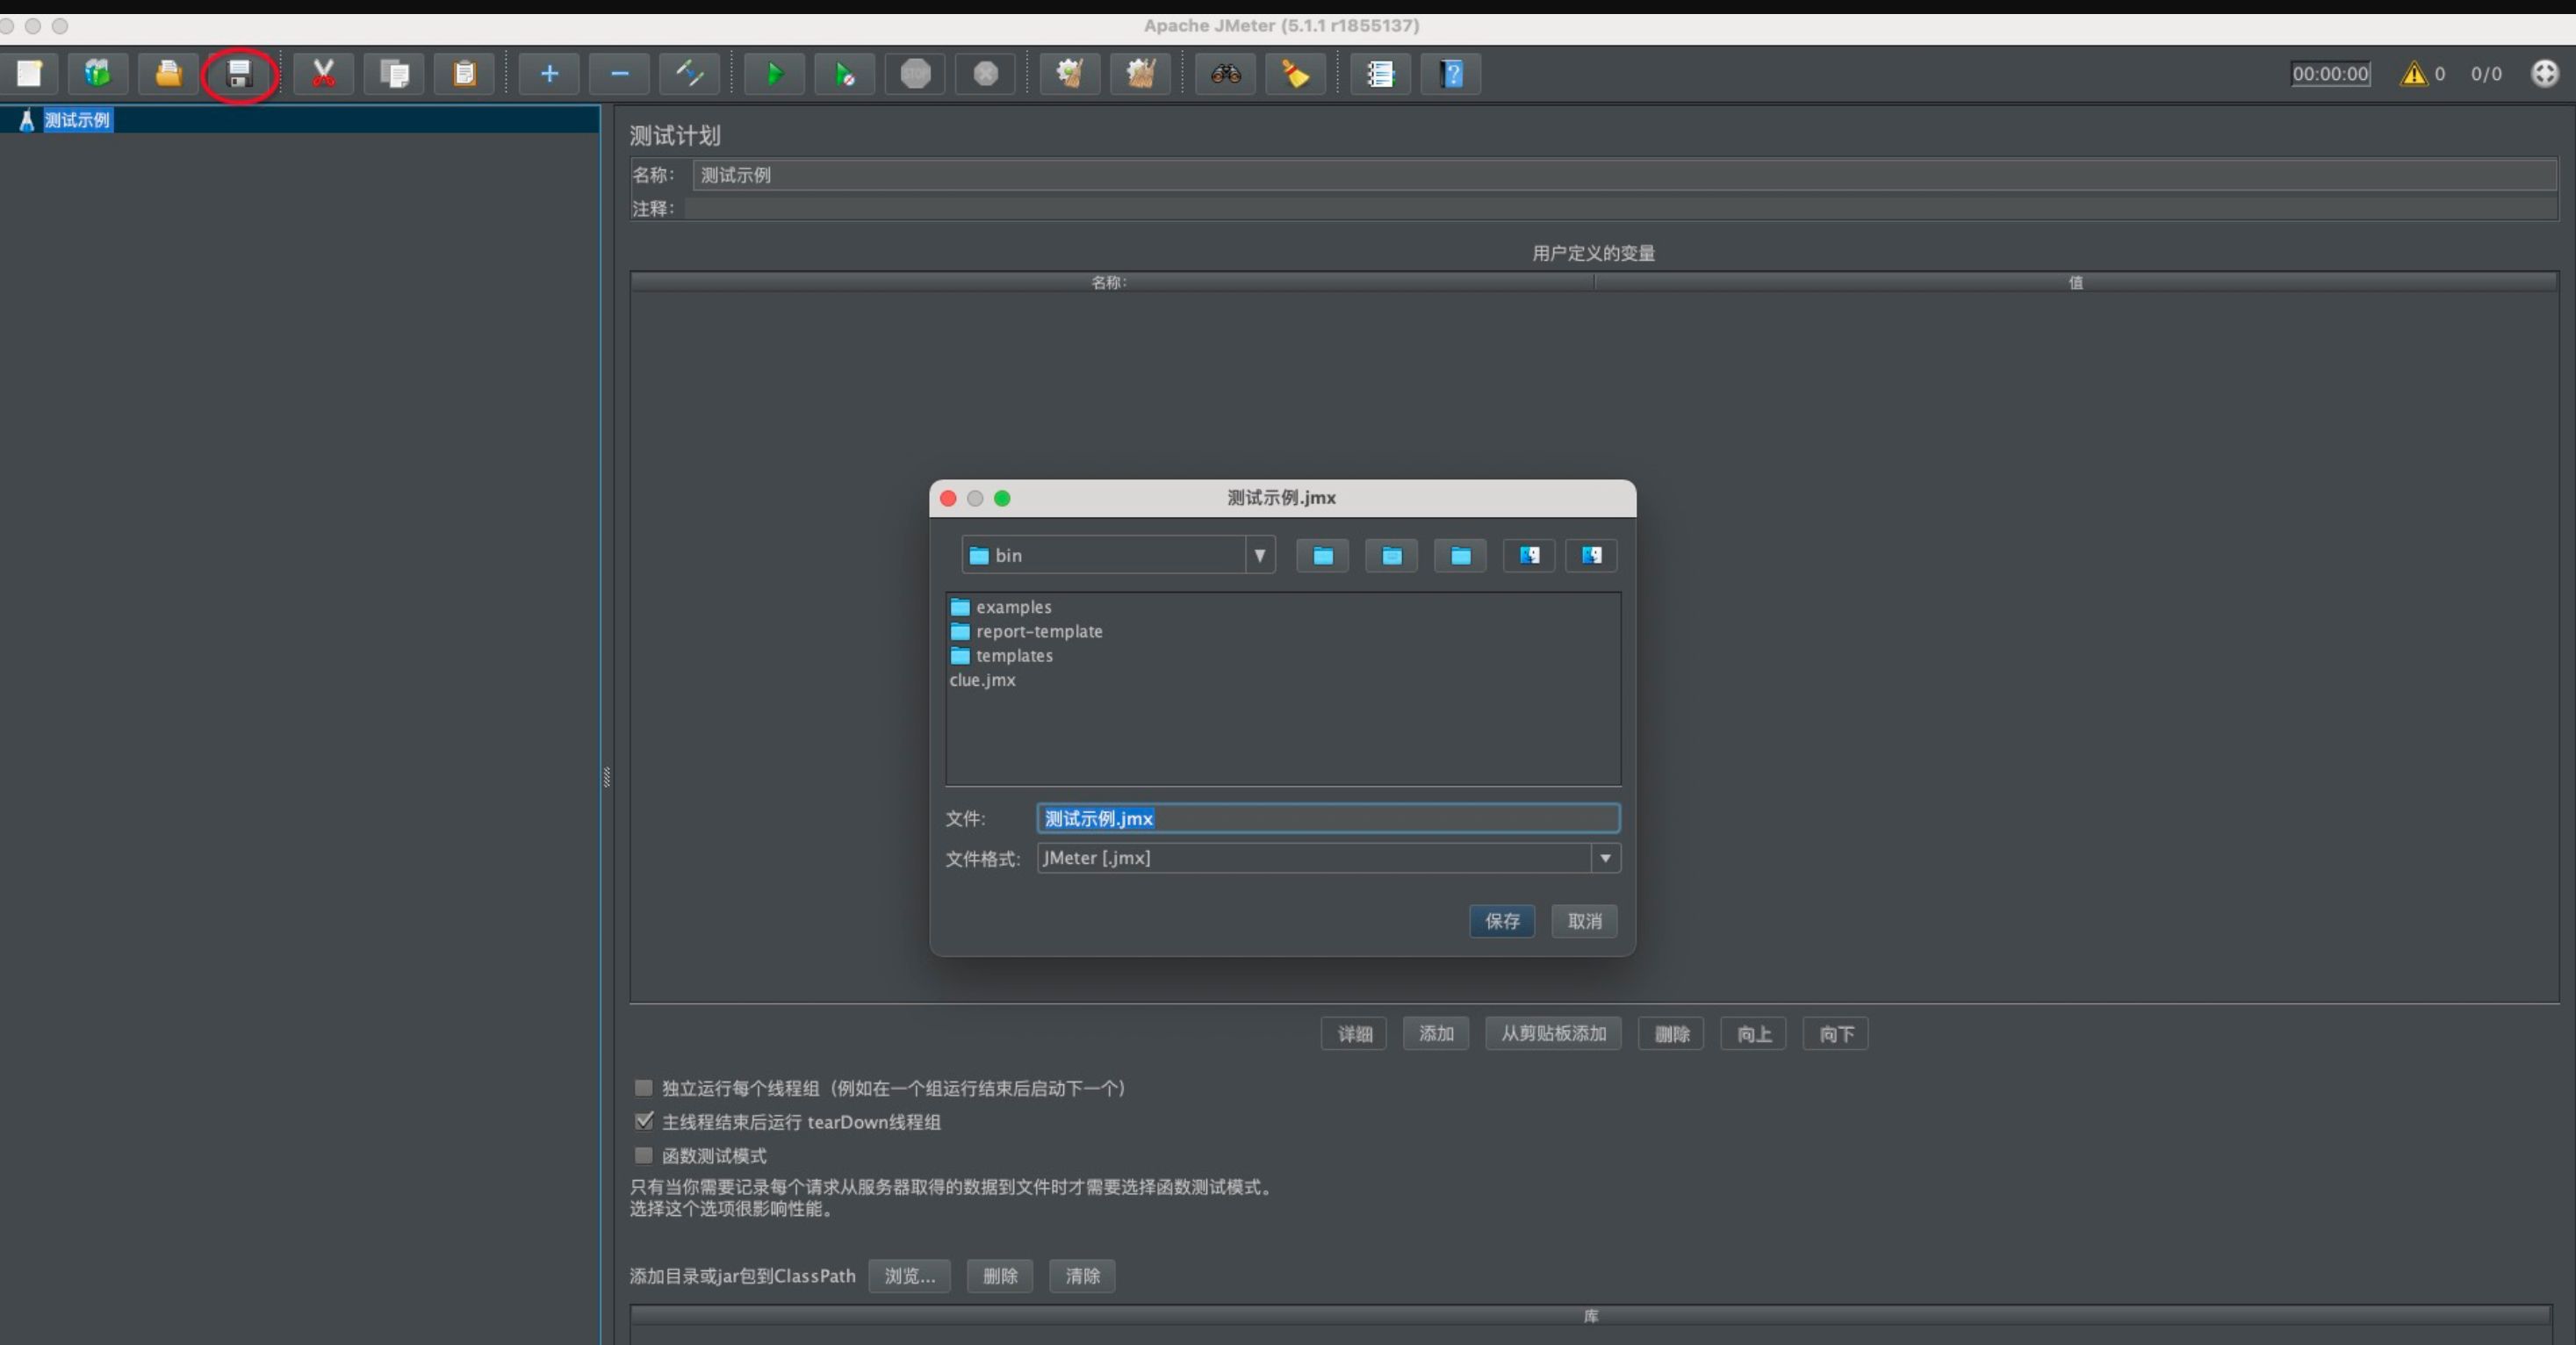The height and width of the screenshot is (1345, 2576).
Task: Select the examples folder in file list
Action: pos(1001,607)
